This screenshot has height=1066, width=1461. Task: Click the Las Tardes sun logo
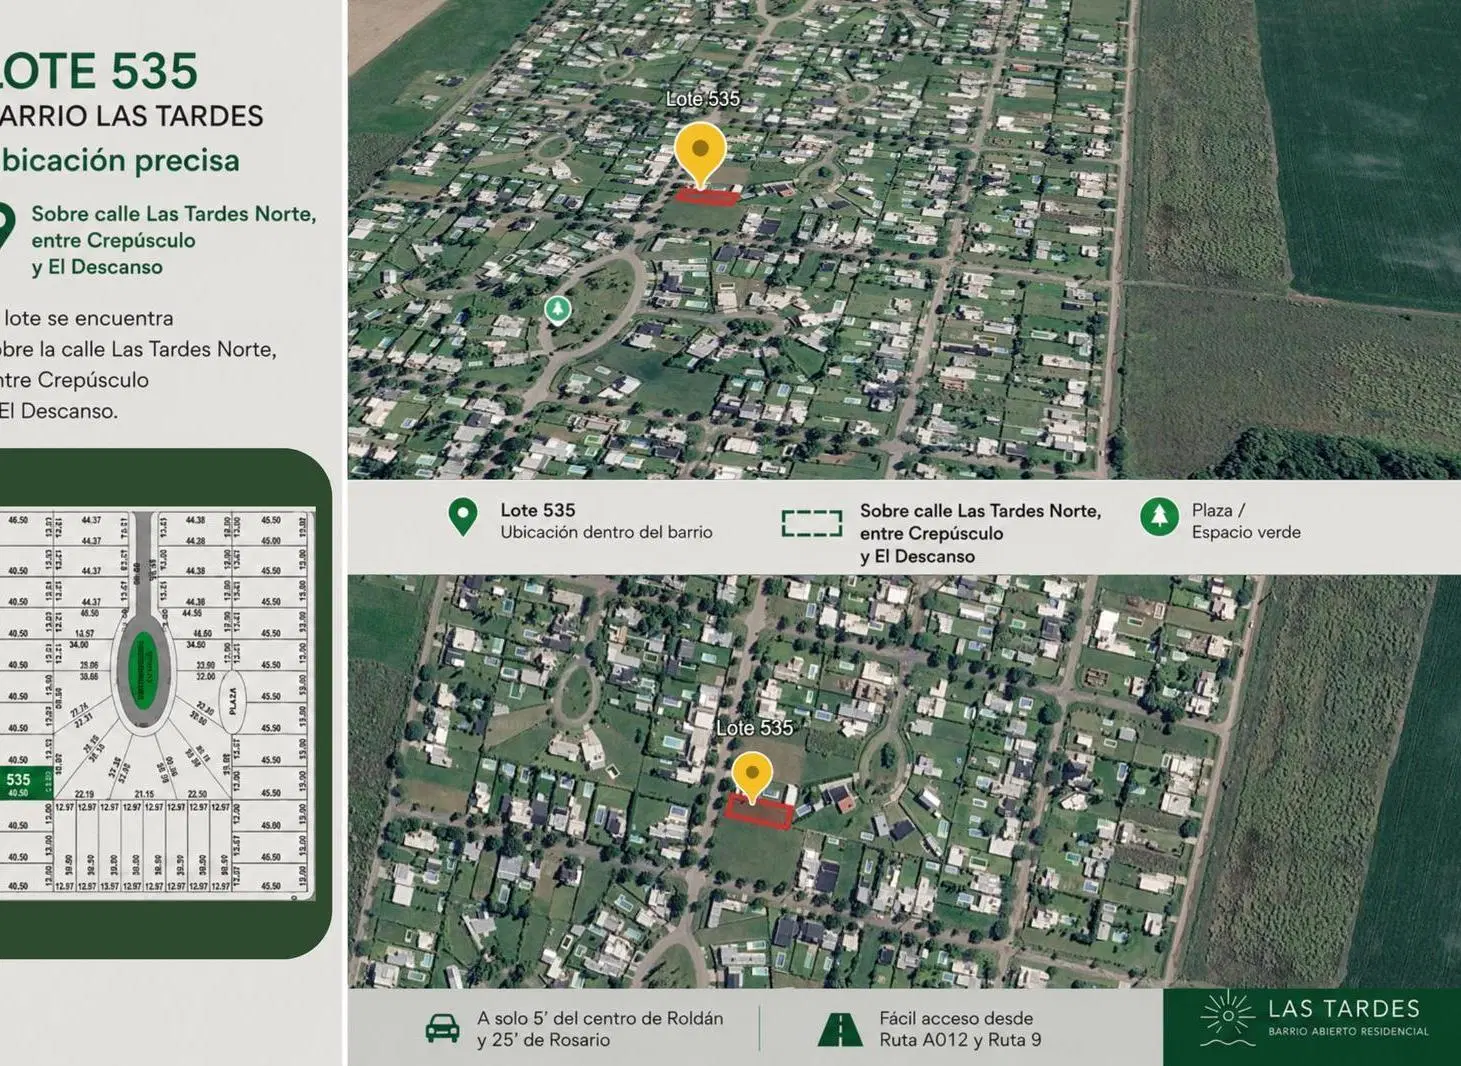coord(1226,1017)
